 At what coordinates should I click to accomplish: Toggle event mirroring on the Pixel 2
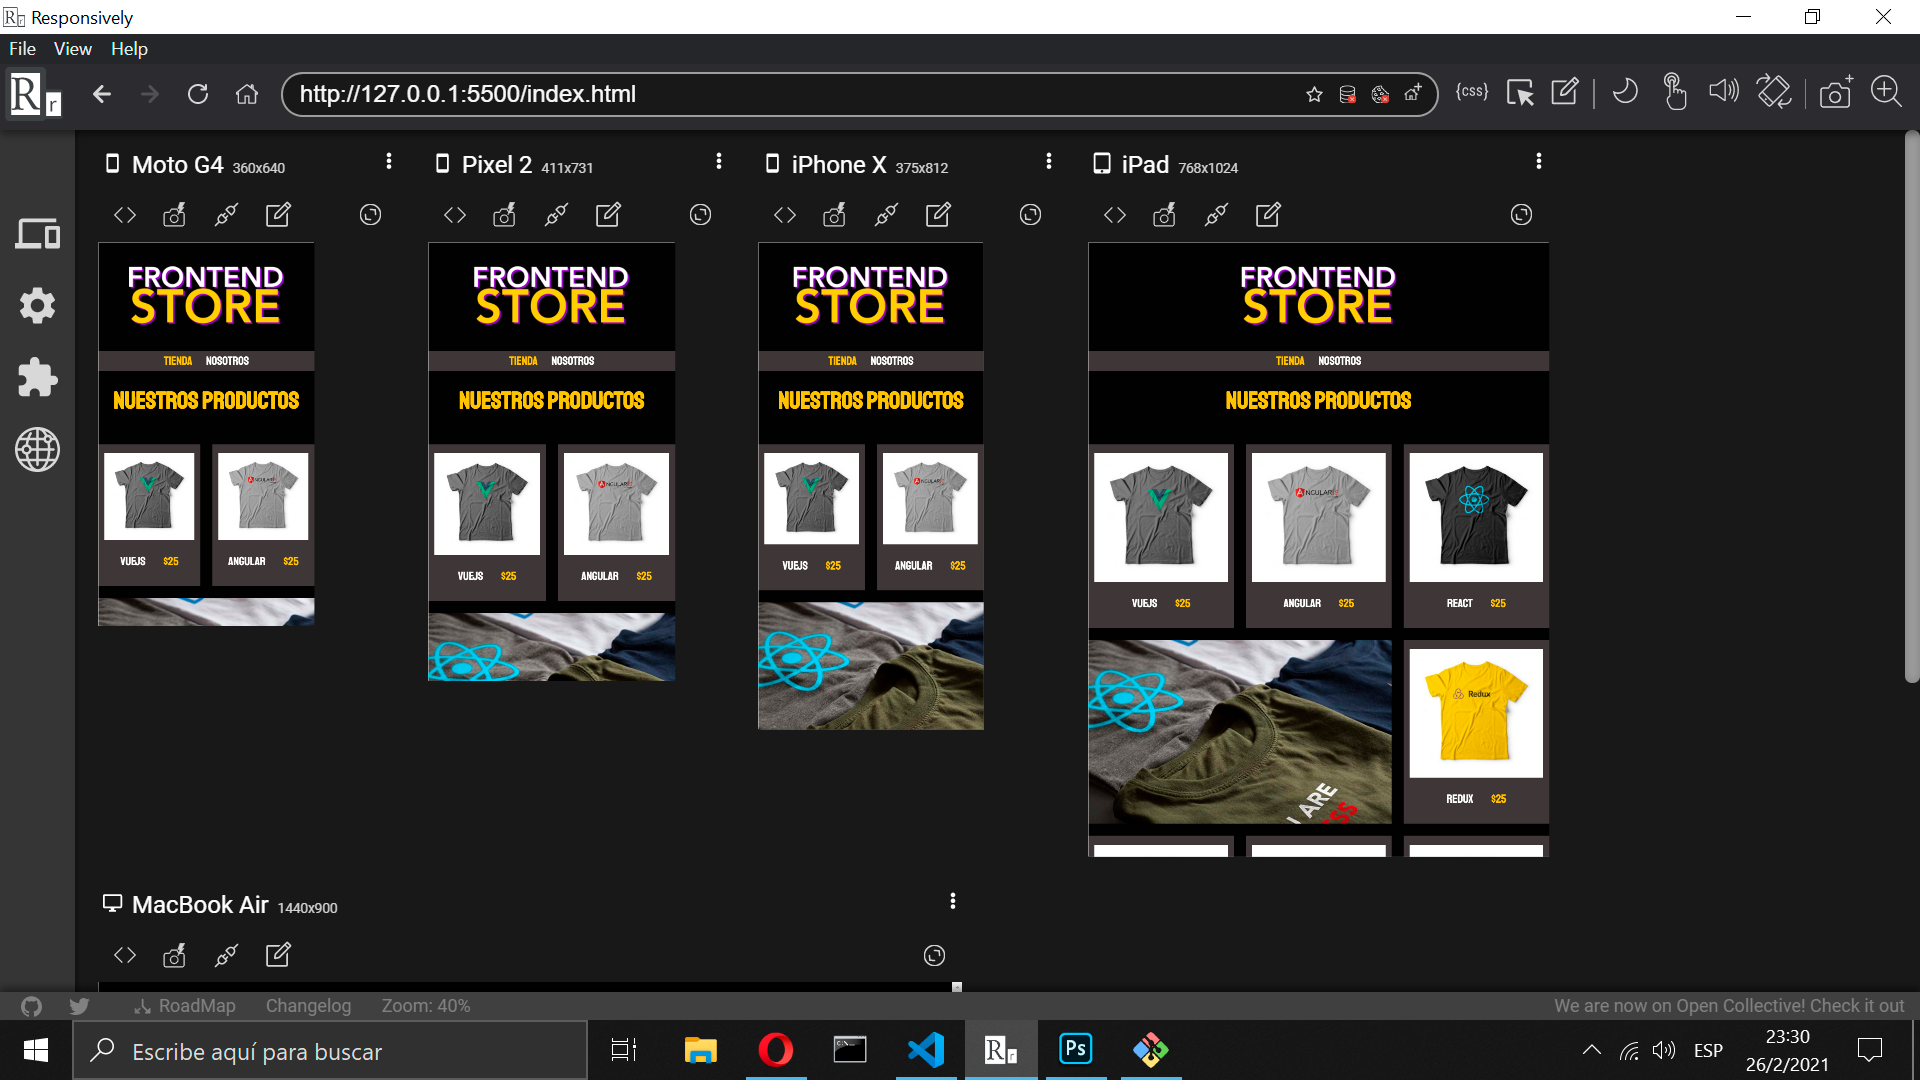(555, 214)
